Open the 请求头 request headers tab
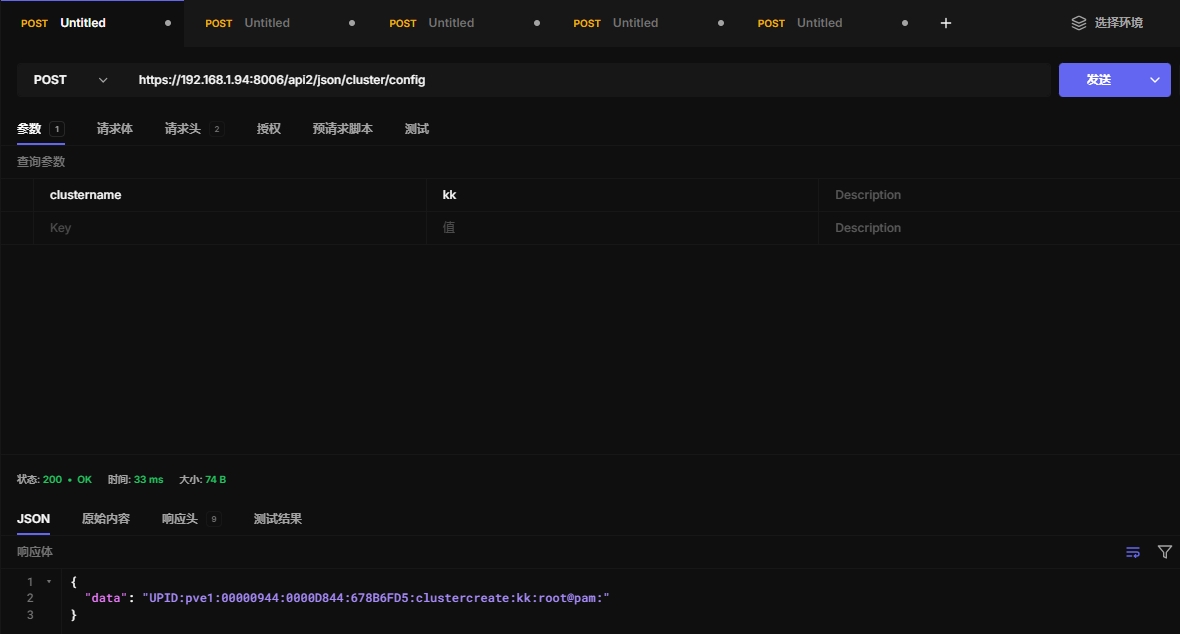The width and height of the screenshot is (1180, 634). coord(183,129)
